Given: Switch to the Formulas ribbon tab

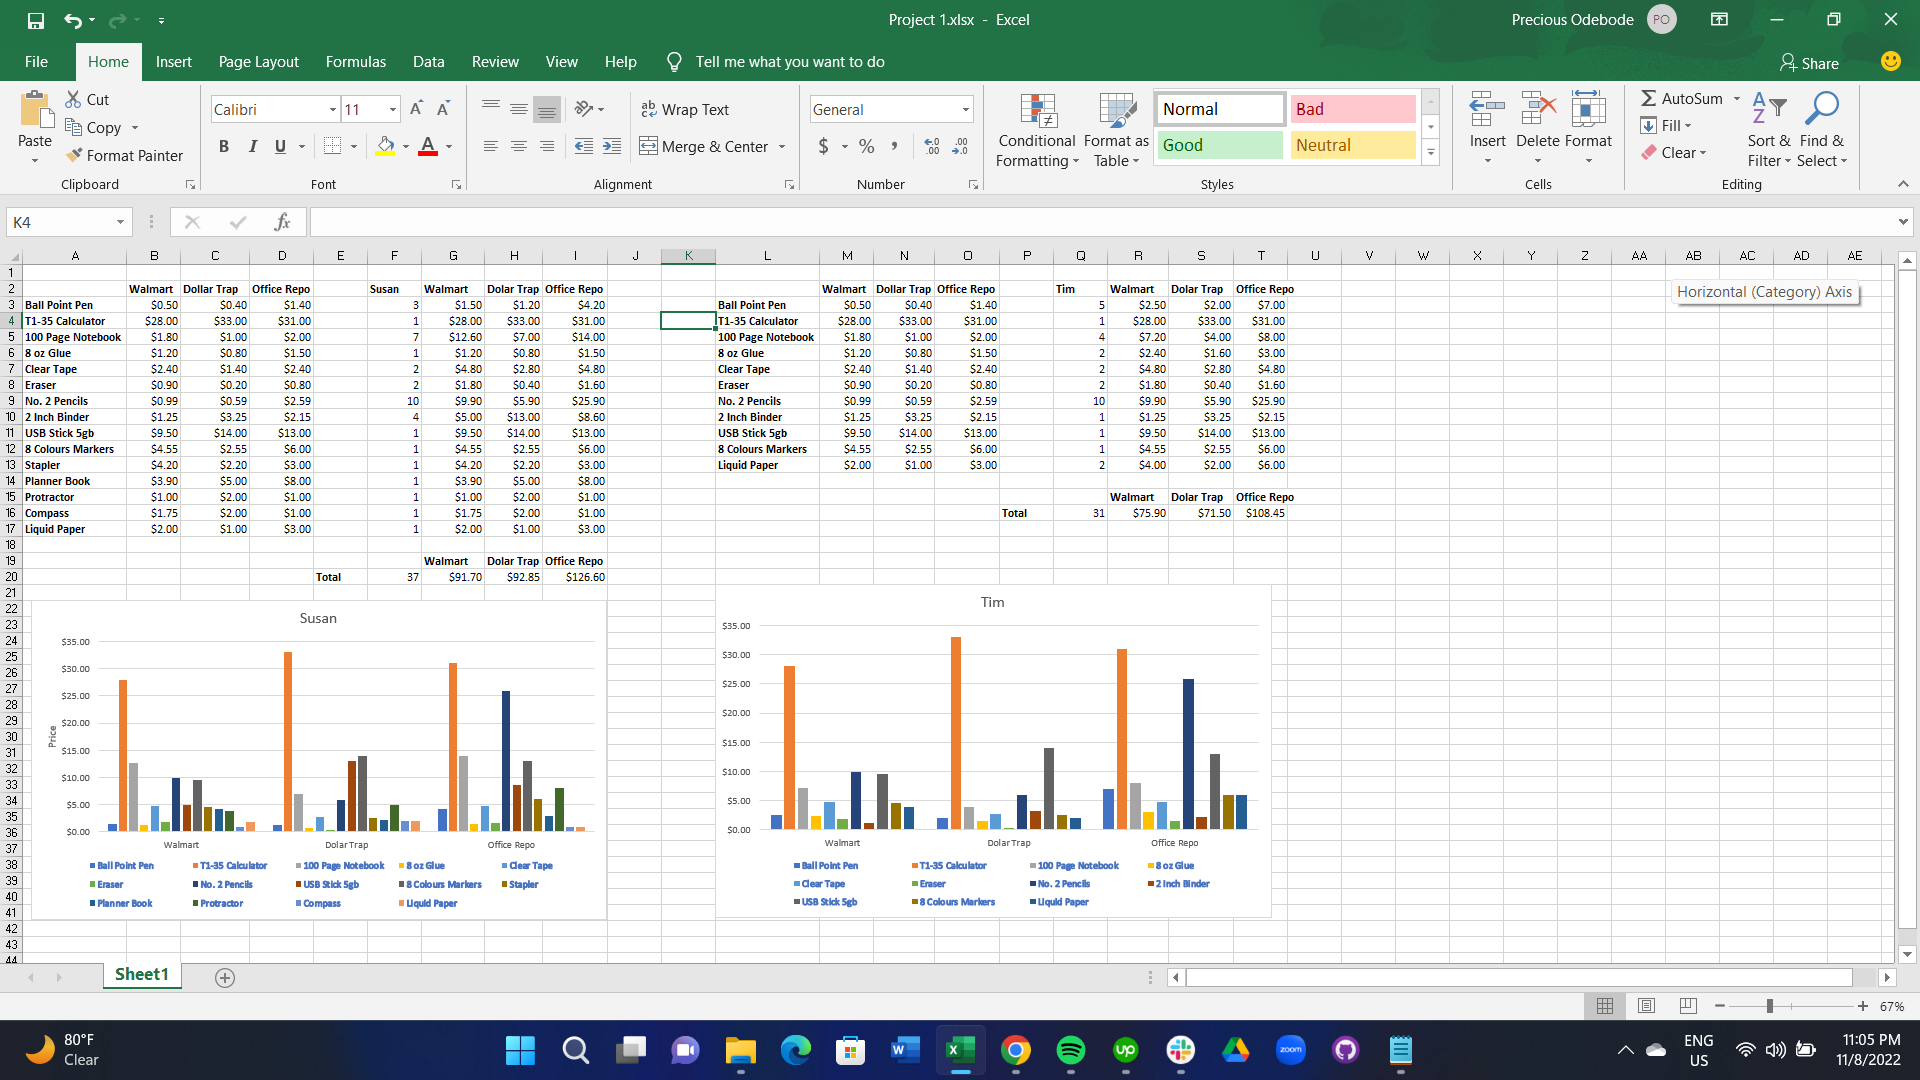Looking at the screenshot, I should (355, 61).
